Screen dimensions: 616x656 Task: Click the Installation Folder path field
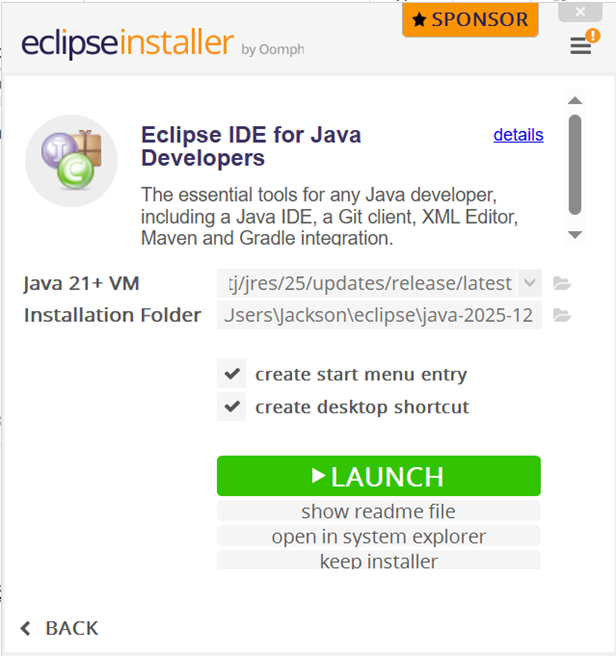379,315
